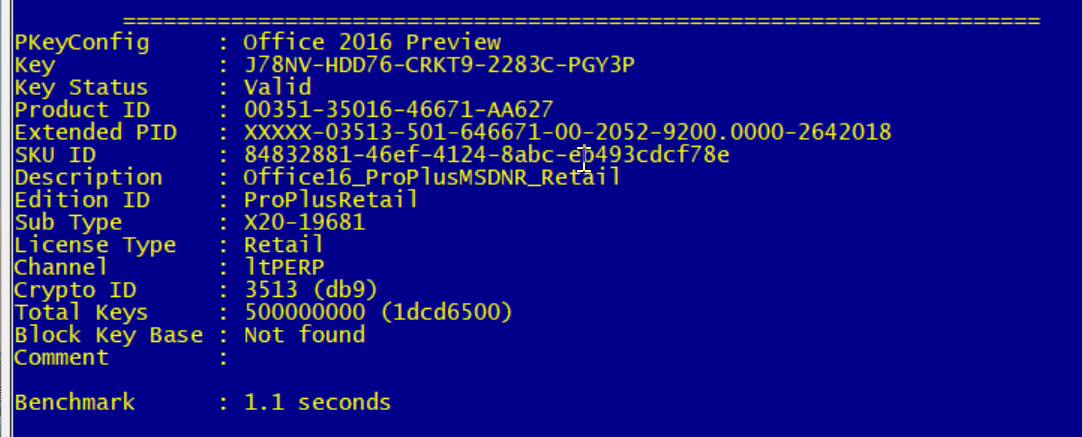Click the Benchmark value 1.1 seconds
This screenshot has height=437, width=1082.
click(317, 402)
